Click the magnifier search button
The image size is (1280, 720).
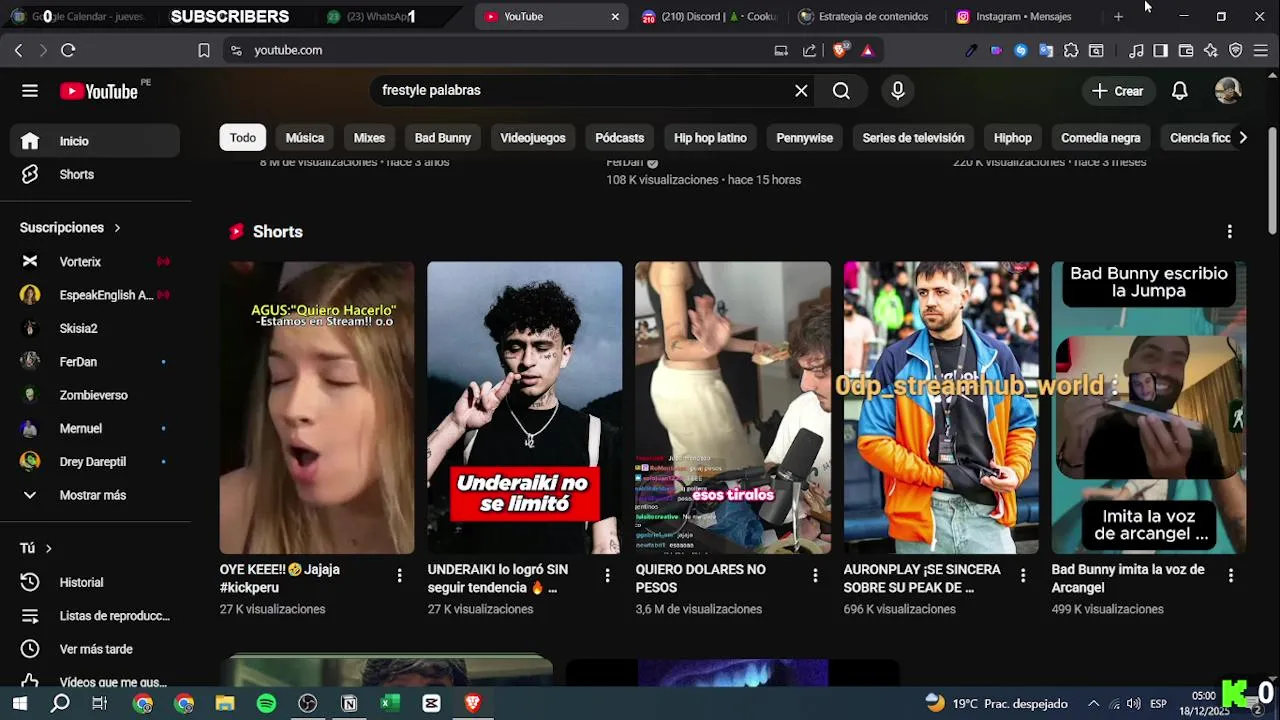point(841,91)
